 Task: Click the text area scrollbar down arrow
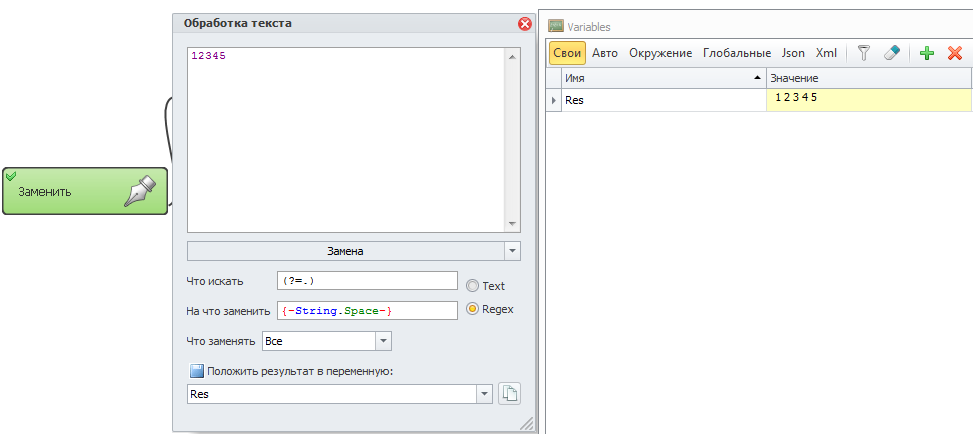pyautogui.click(x=512, y=224)
